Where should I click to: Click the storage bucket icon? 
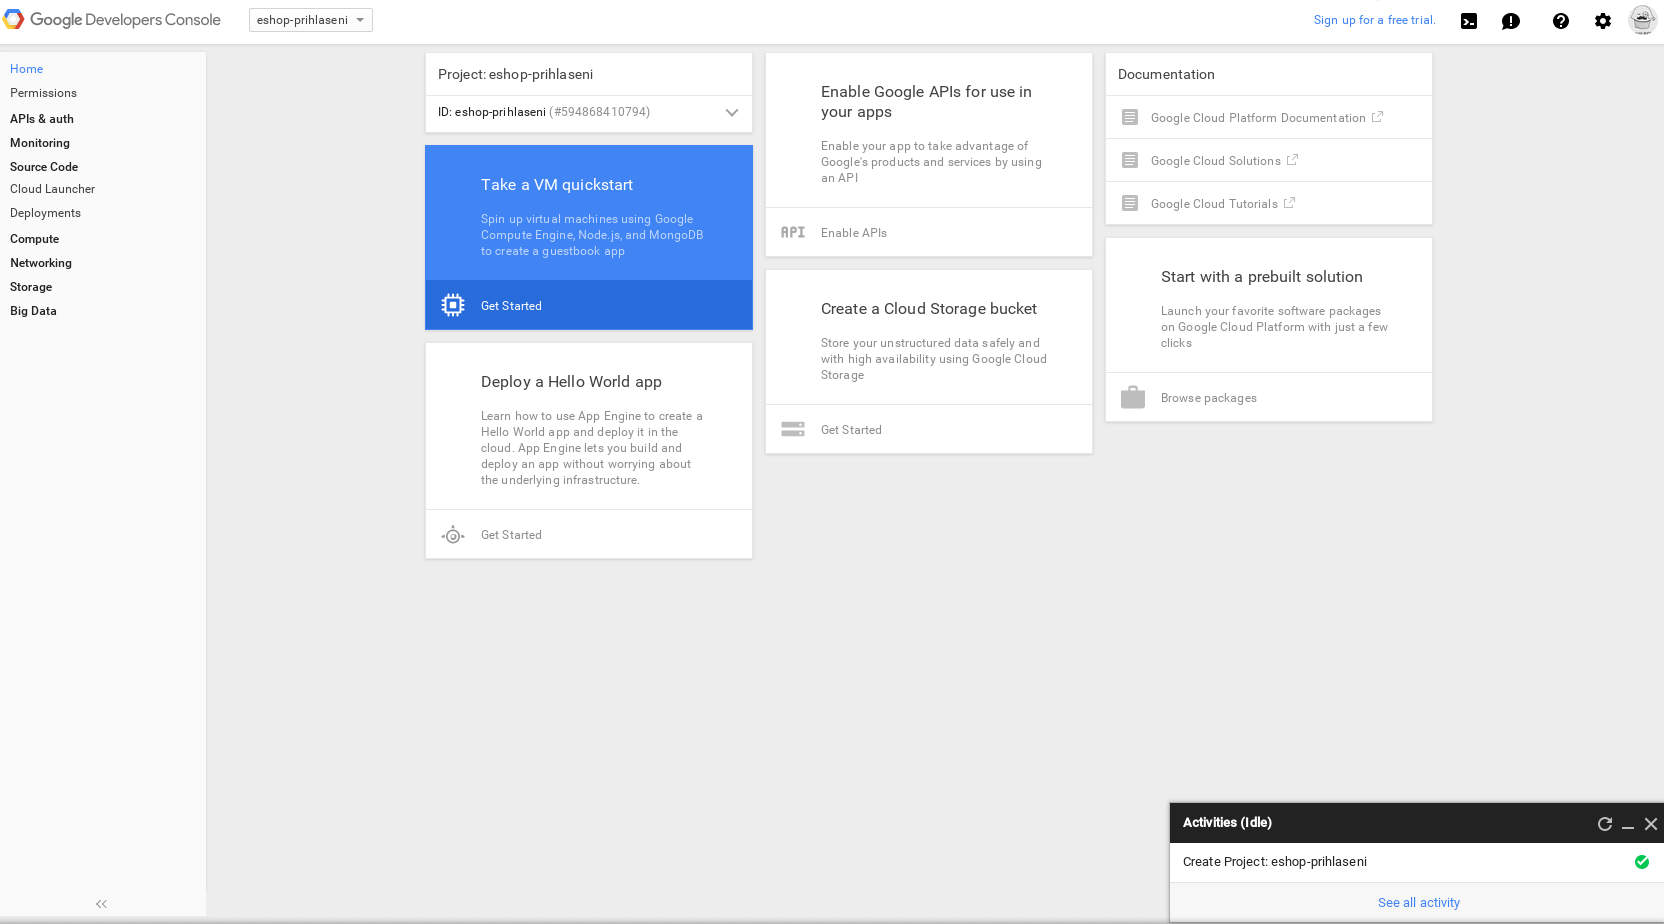point(793,430)
